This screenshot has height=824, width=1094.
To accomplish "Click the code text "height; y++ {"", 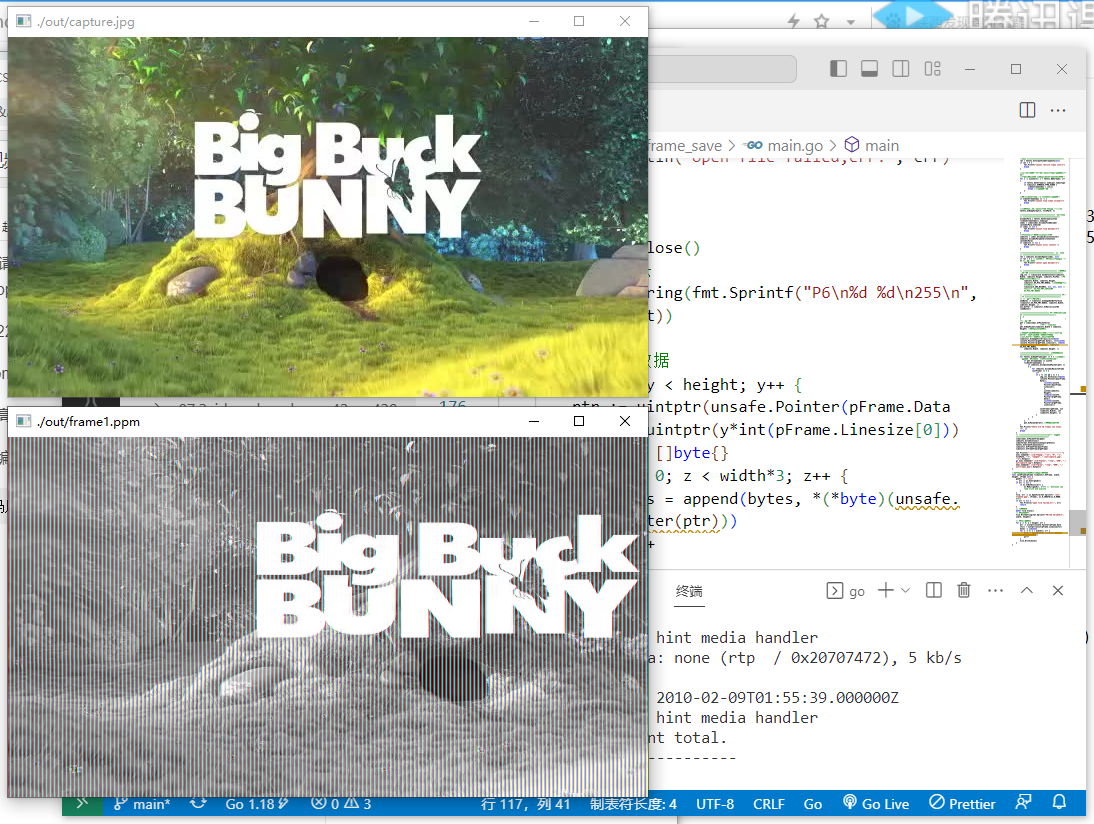I will coord(742,385).
